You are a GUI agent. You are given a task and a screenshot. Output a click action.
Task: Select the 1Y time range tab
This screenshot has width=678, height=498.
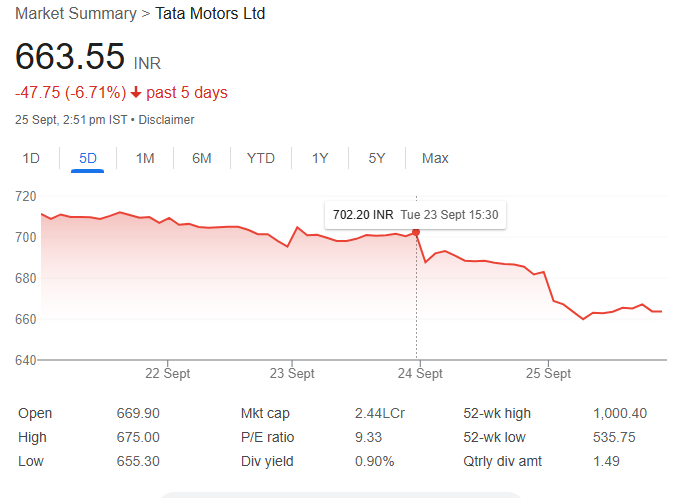tap(320, 158)
